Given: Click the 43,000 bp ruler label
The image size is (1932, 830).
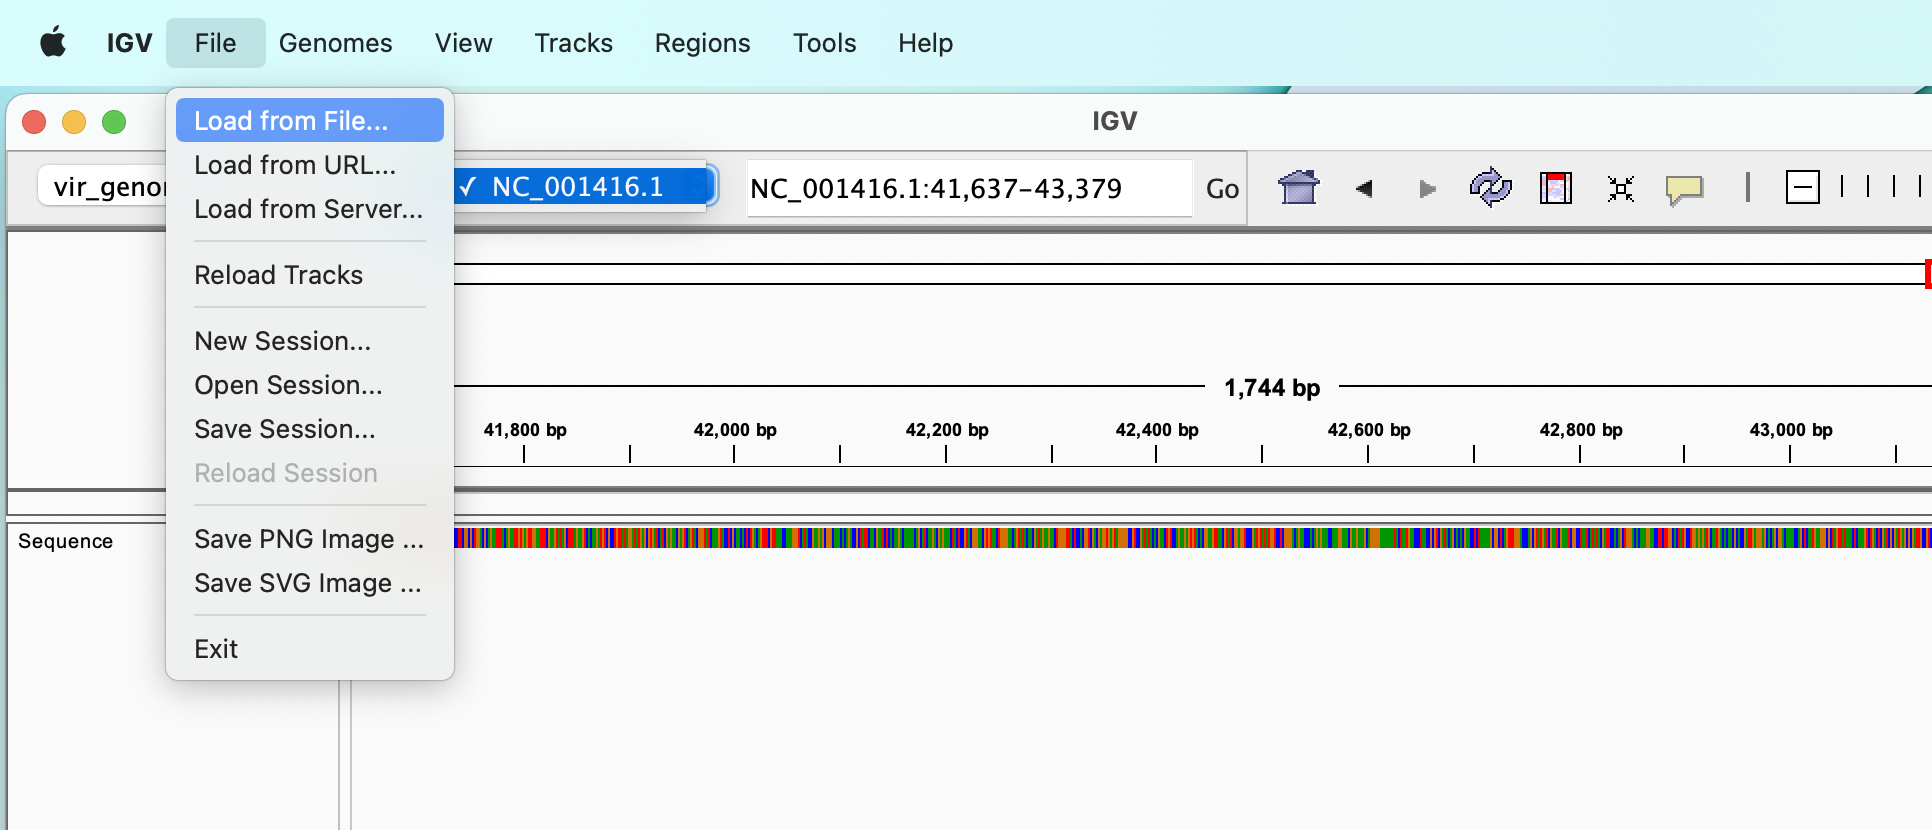Looking at the screenshot, I should coord(1791,430).
